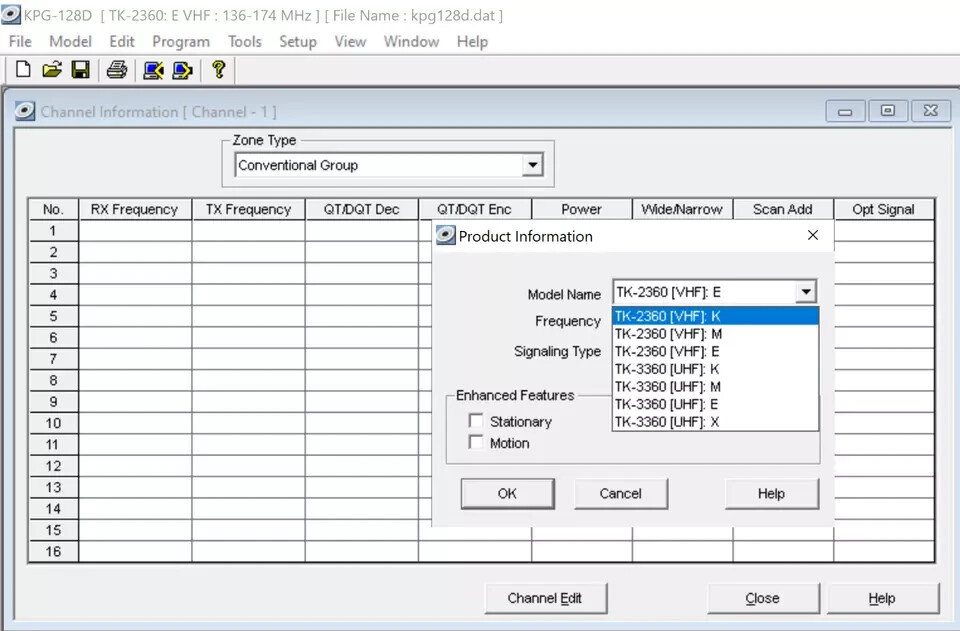This screenshot has width=960, height=631.
Task: Open the Tools menu
Action: 244,41
